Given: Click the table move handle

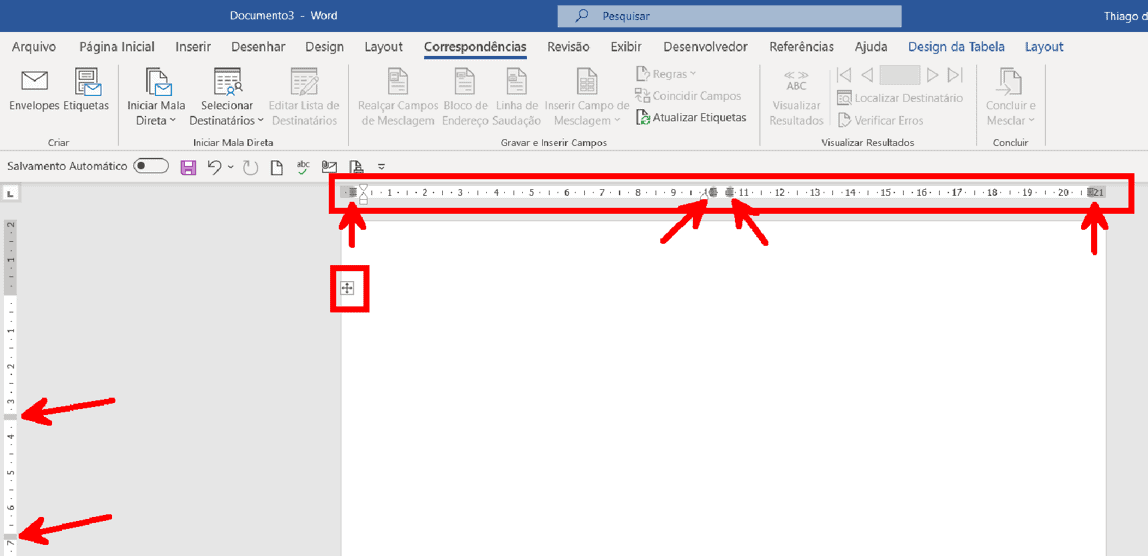Looking at the screenshot, I should (x=348, y=289).
